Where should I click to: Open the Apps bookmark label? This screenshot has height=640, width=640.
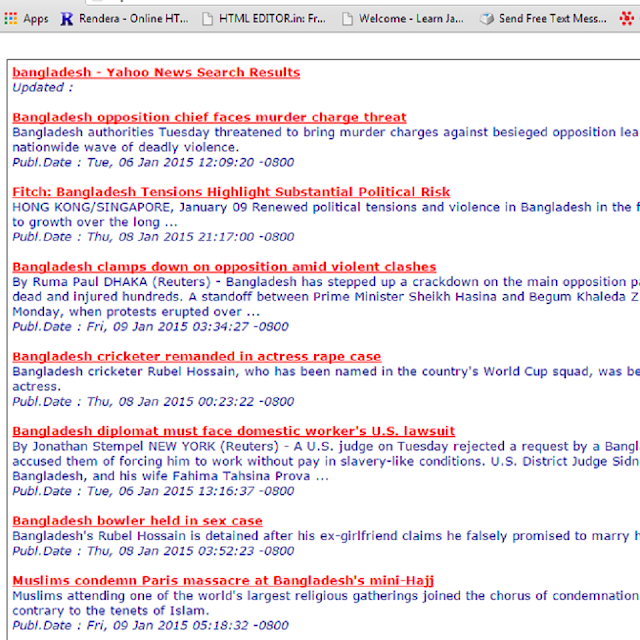(36, 19)
